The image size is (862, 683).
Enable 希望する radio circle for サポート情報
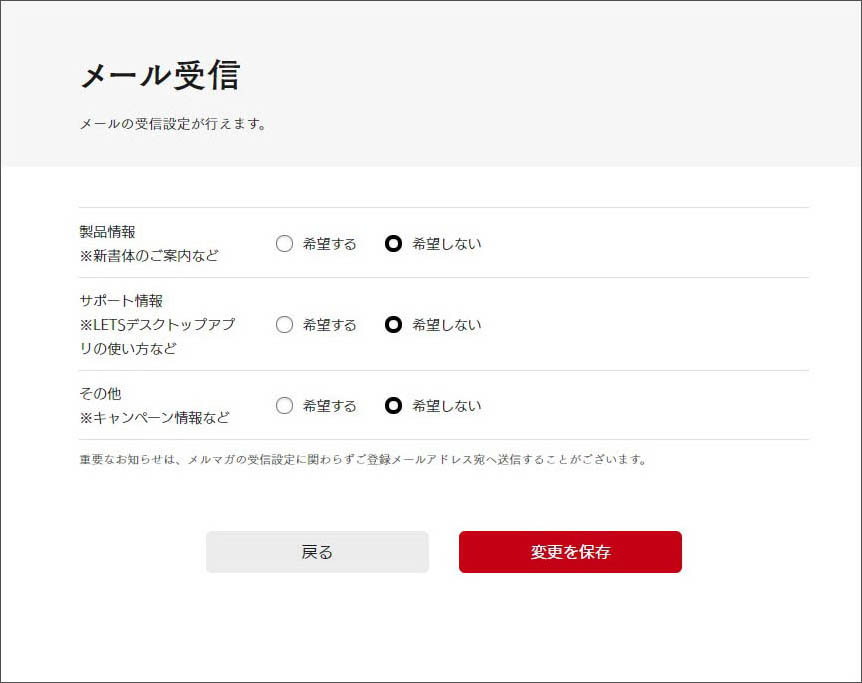pyautogui.click(x=284, y=324)
